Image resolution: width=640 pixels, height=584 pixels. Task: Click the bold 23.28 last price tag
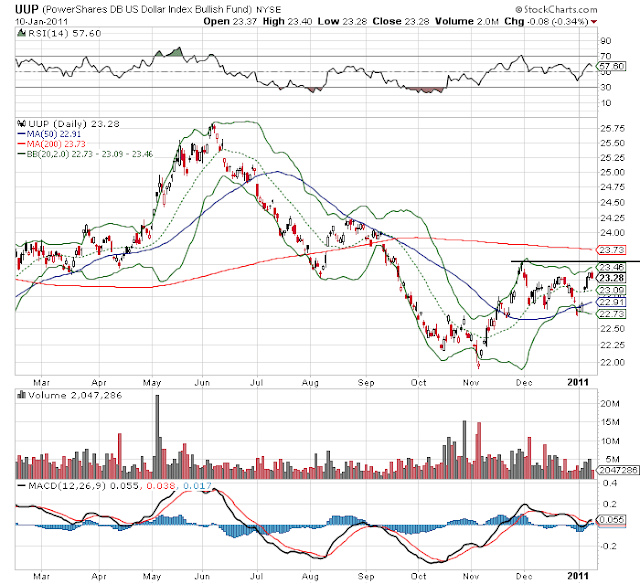click(612, 278)
